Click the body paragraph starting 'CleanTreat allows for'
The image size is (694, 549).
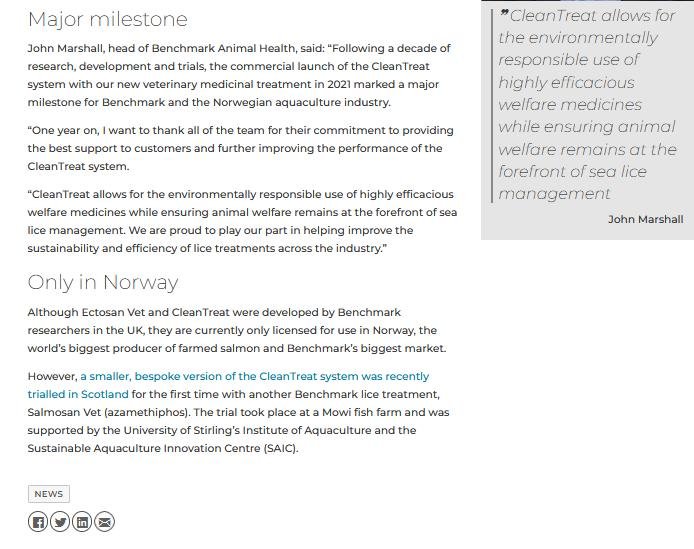242,221
